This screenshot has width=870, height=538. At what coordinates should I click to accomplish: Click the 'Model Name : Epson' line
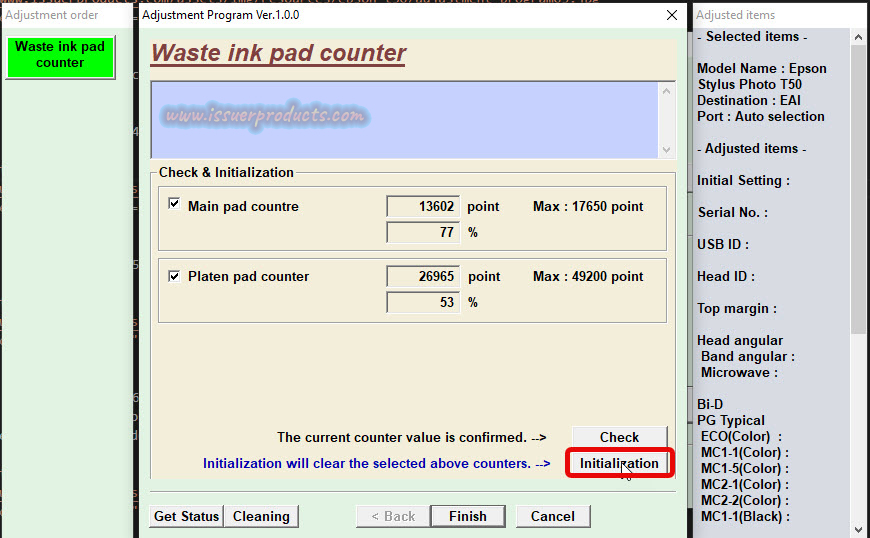click(x=761, y=68)
